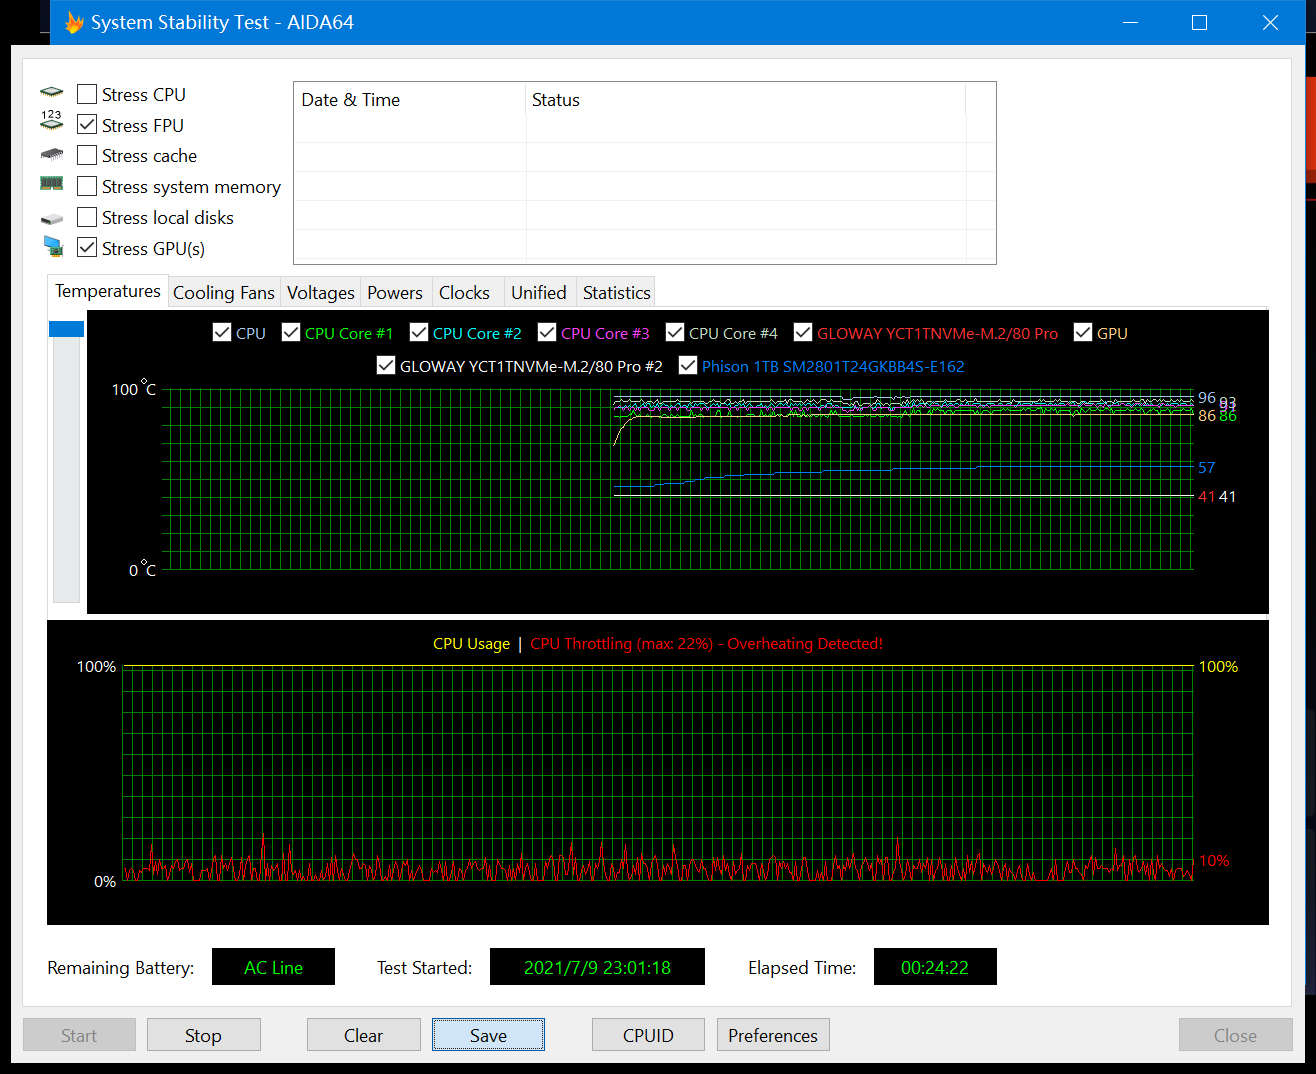Click the green RAM module icon

click(51, 184)
